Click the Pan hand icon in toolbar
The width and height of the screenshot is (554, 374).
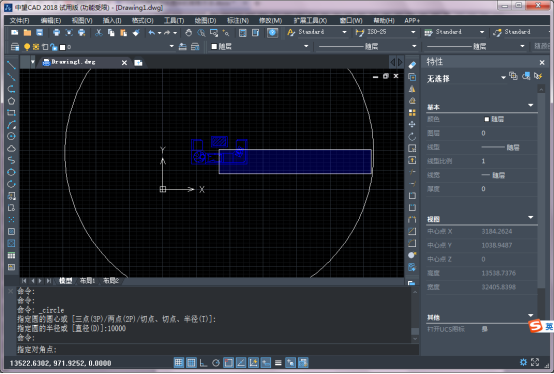[188, 33]
